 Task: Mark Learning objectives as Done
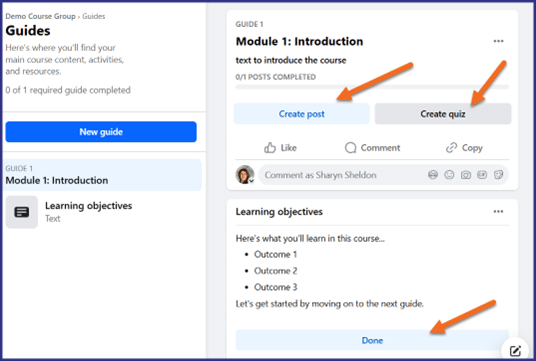[372, 340]
